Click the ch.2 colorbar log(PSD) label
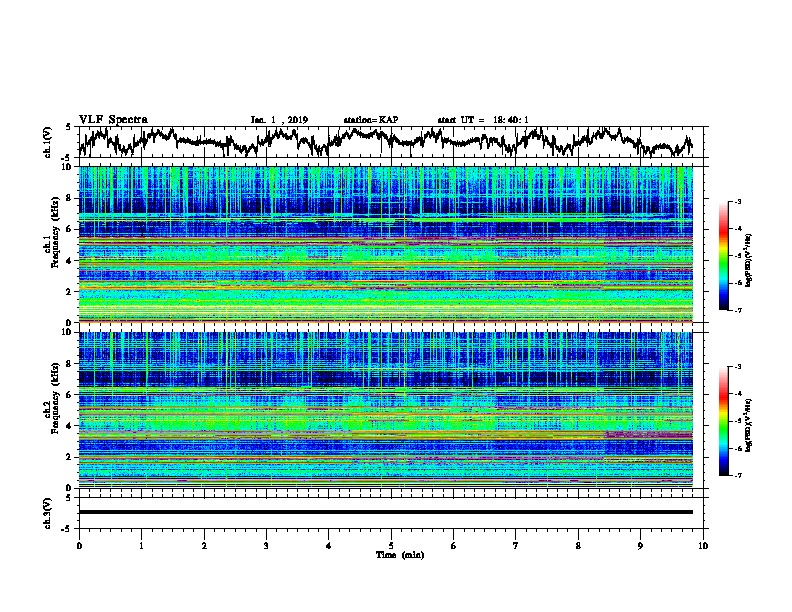This screenshot has height=612, width=792. point(749,426)
